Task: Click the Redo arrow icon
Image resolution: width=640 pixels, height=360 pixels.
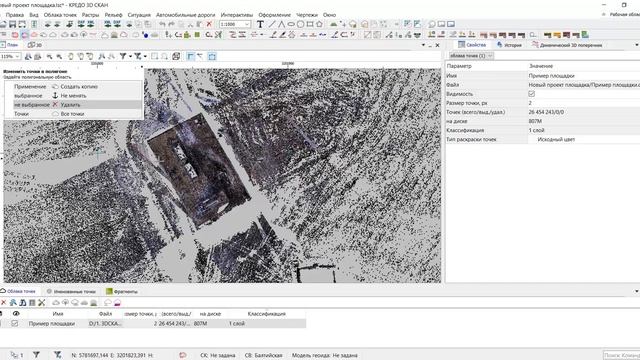Action: 171,24
